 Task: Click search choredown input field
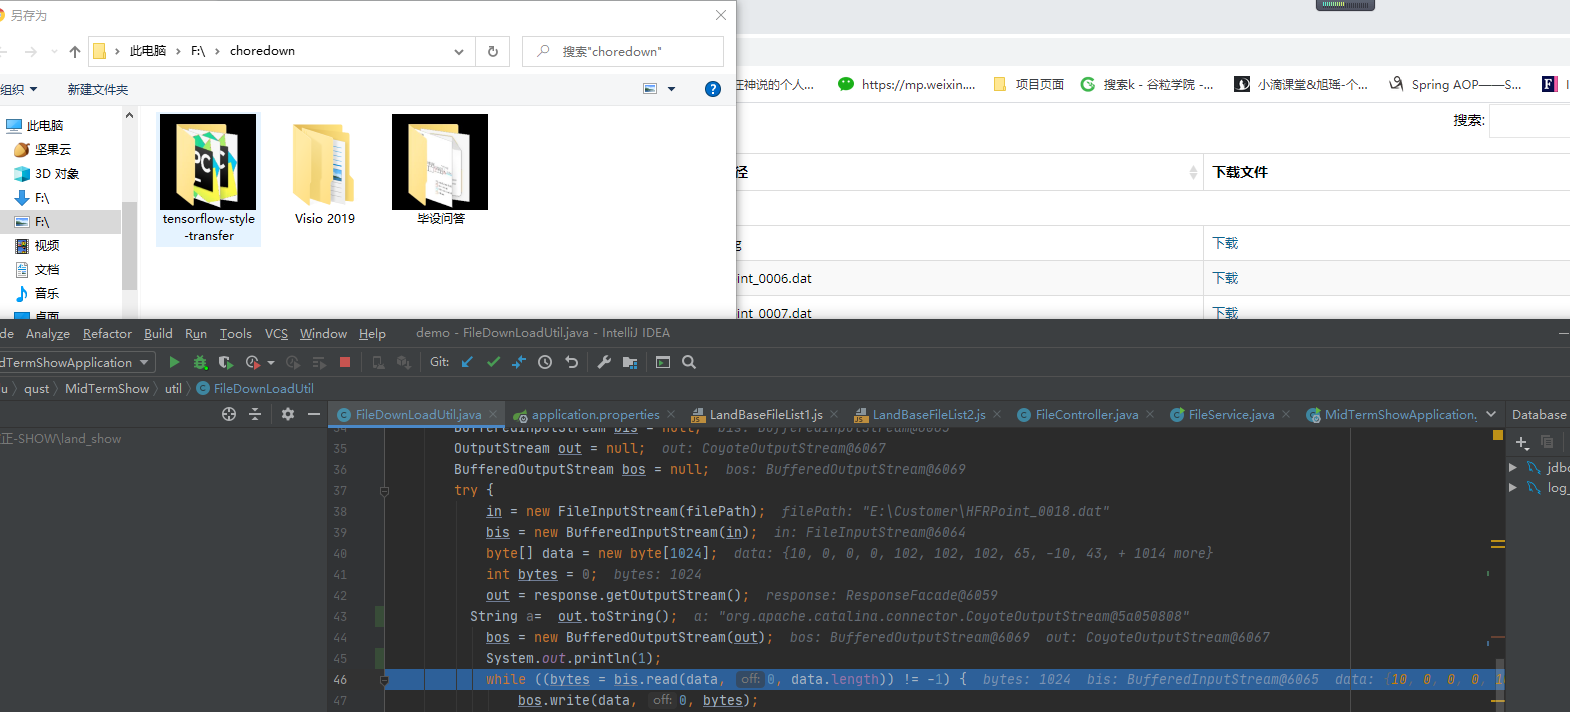pos(623,51)
